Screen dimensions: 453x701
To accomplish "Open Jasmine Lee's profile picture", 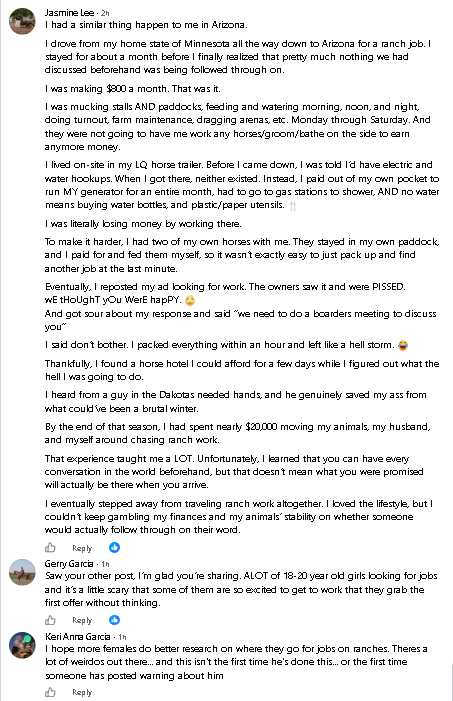I will [x=22, y=21].
